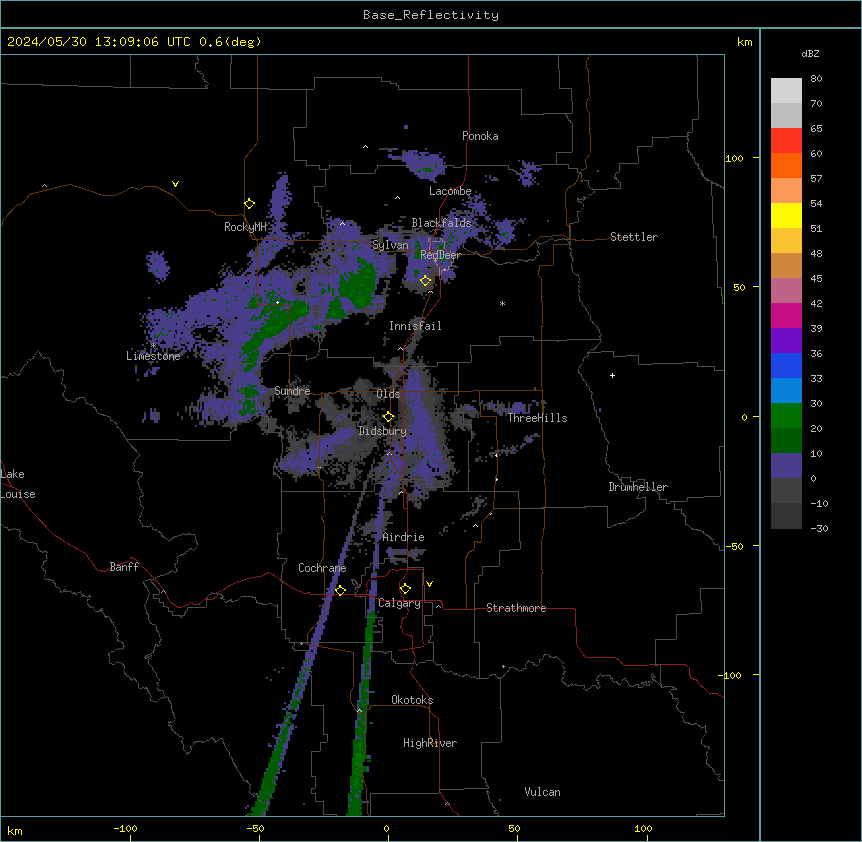
Task: Select the -100 tick on the bottom axis
Action: 125,829
